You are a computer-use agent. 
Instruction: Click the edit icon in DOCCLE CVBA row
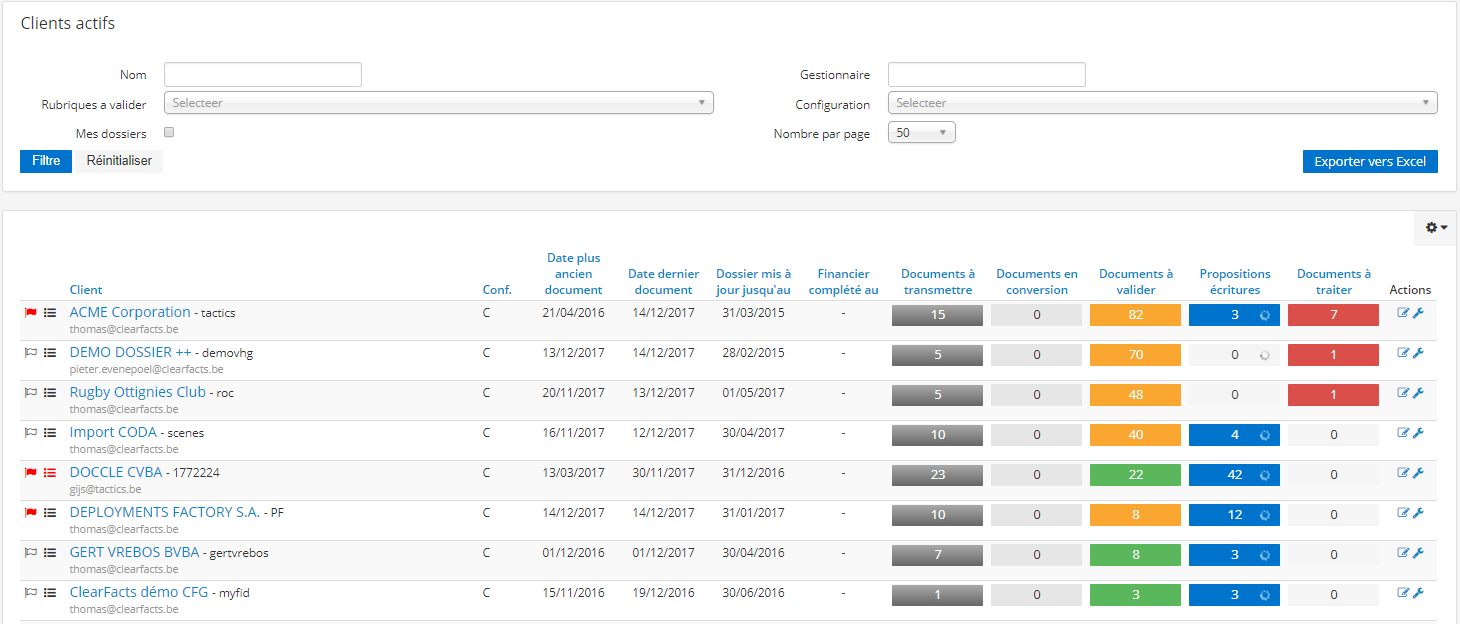pyautogui.click(x=1403, y=473)
